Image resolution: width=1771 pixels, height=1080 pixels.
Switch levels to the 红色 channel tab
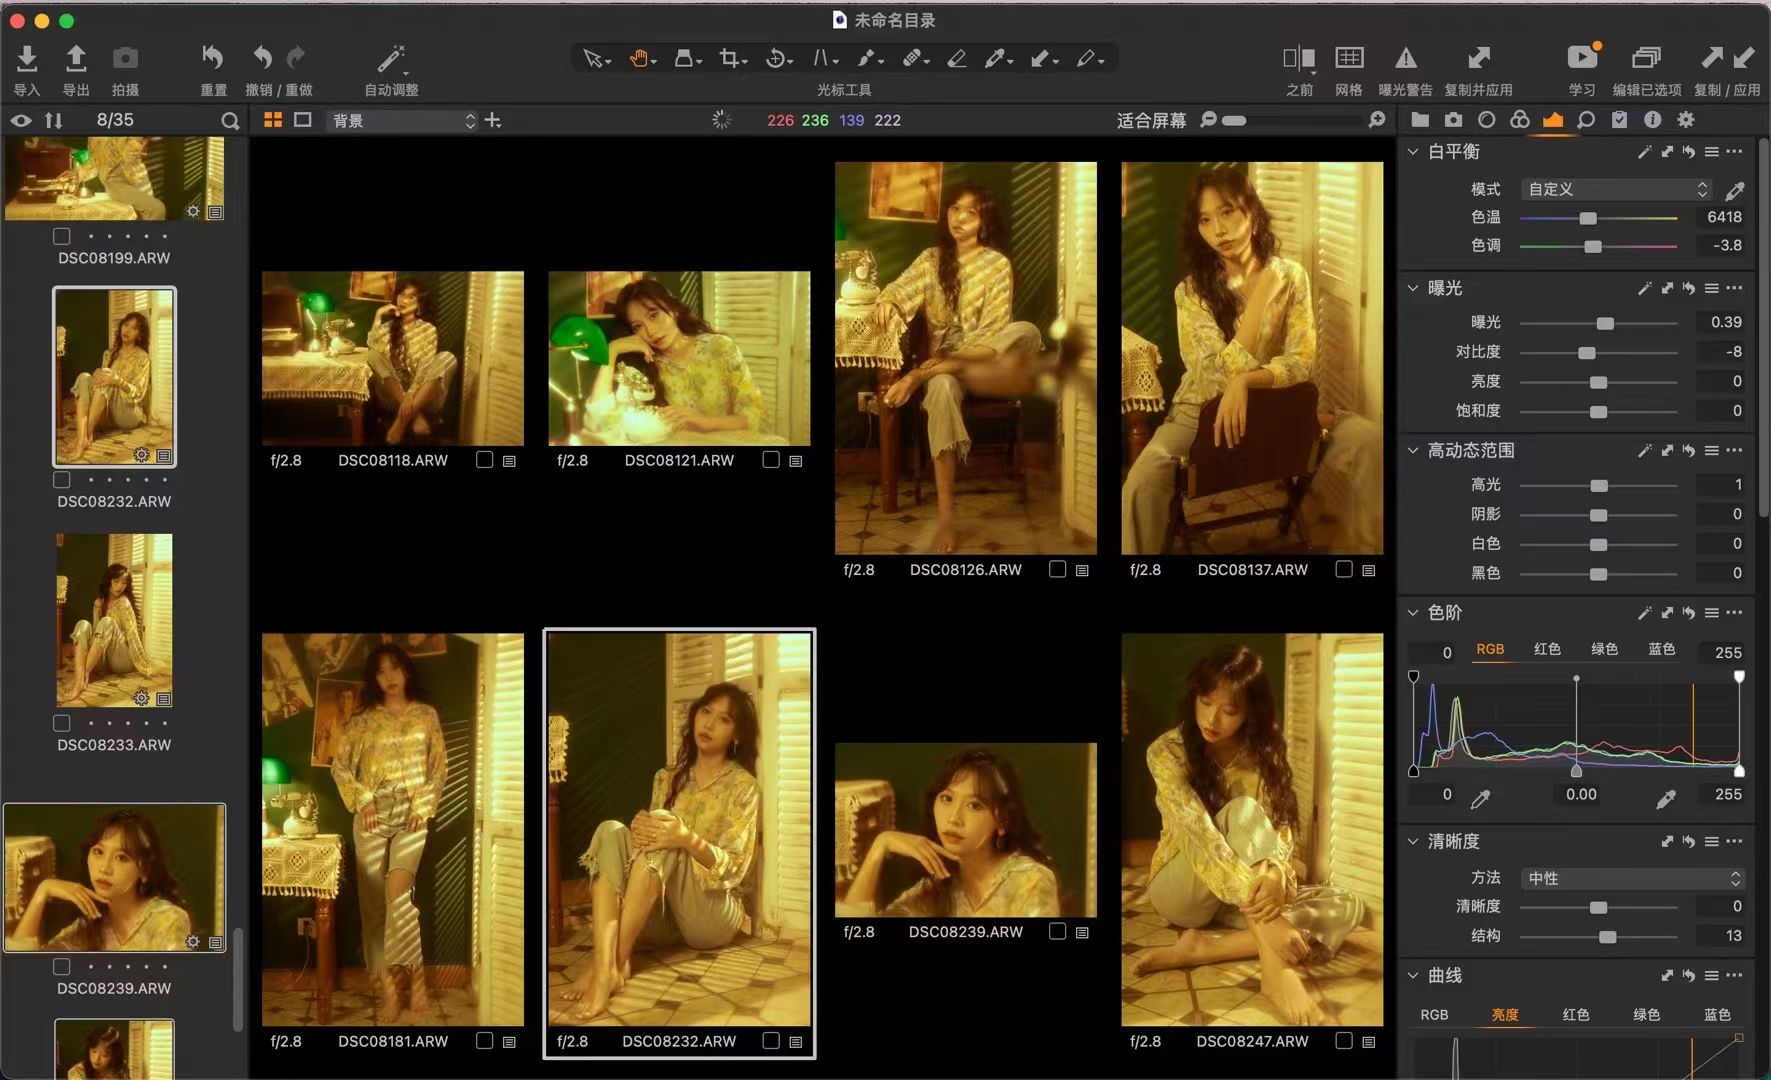1547,649
